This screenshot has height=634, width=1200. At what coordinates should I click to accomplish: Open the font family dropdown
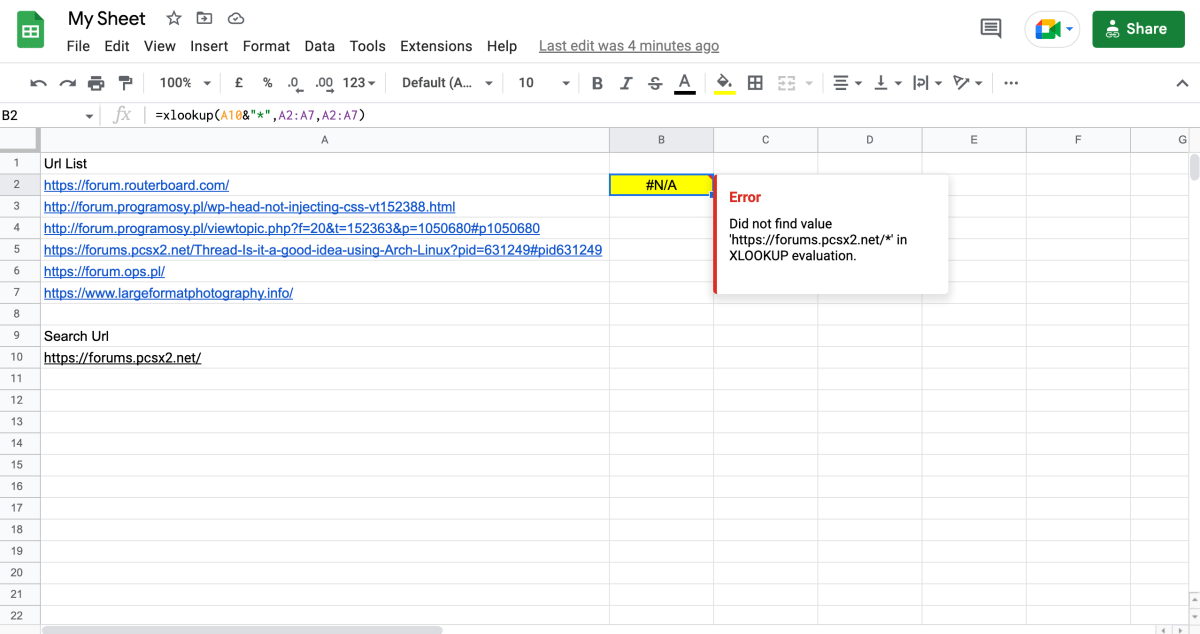[447, 83]
